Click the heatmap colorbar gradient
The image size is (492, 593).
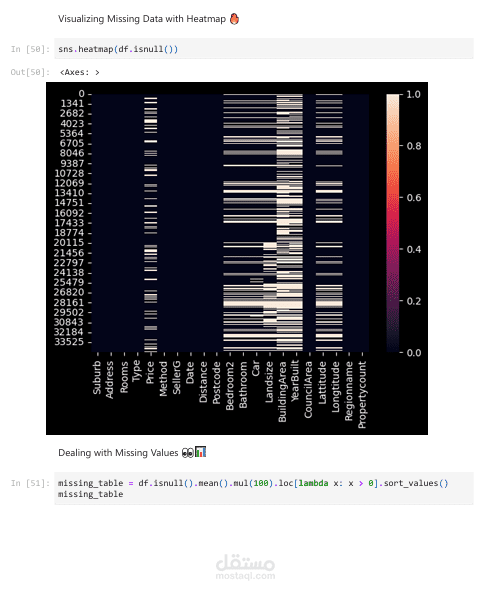point(393,224)
